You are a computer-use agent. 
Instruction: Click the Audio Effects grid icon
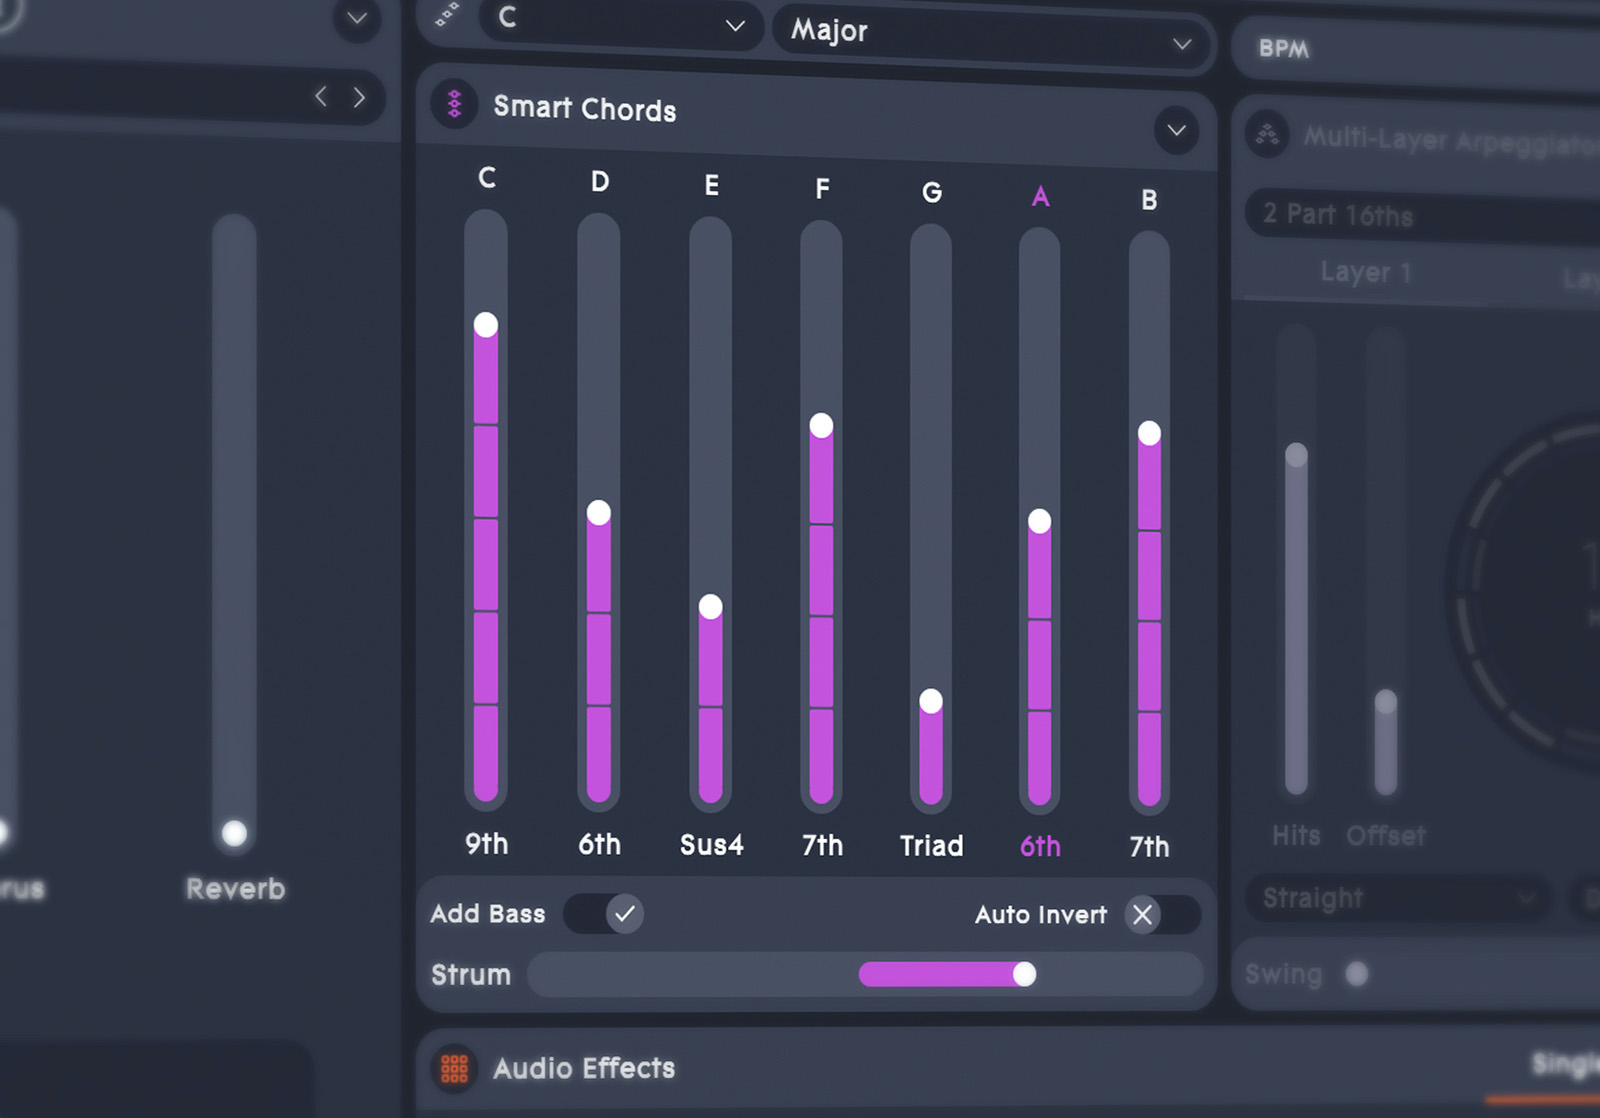(455, 1069)
